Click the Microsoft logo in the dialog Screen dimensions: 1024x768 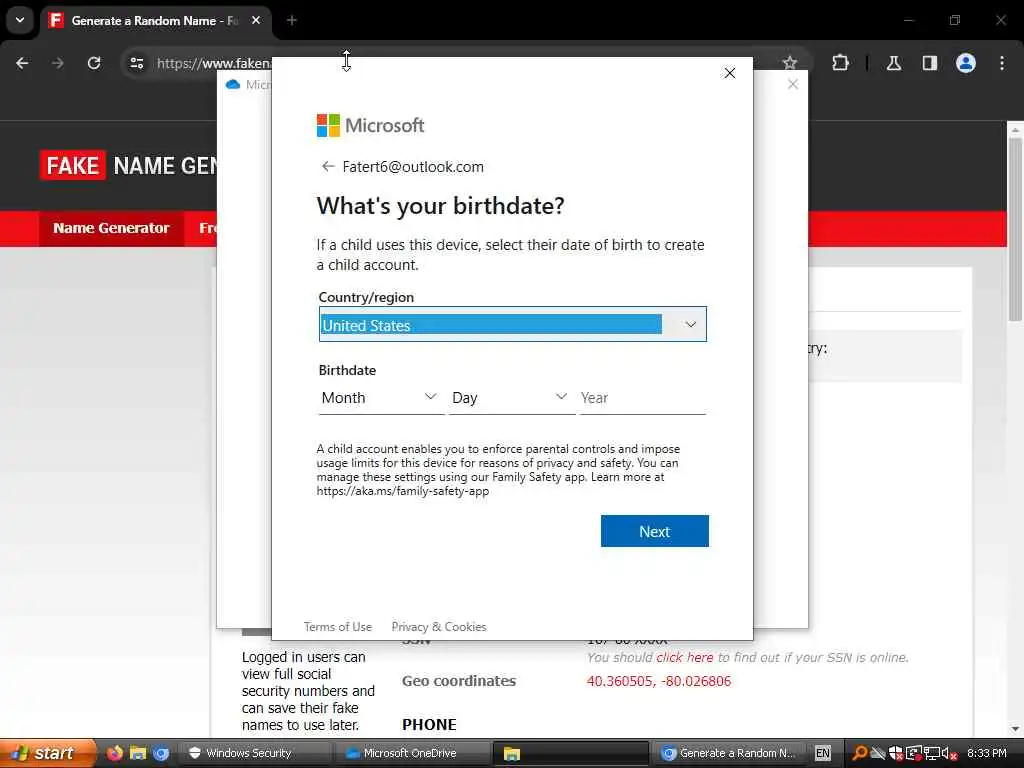[370, 125]
